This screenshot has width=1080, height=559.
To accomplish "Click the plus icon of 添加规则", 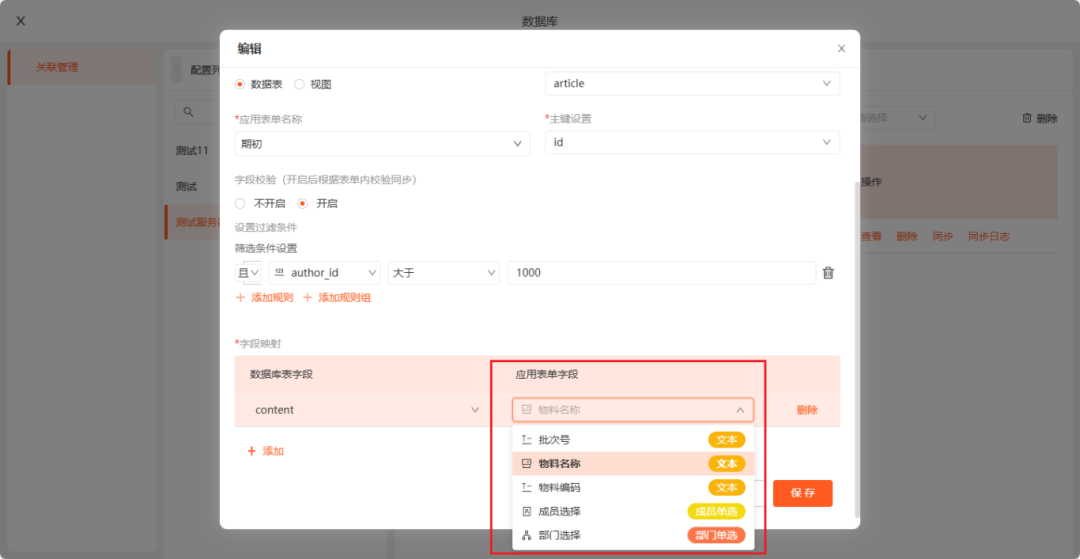I will [240, 297].
